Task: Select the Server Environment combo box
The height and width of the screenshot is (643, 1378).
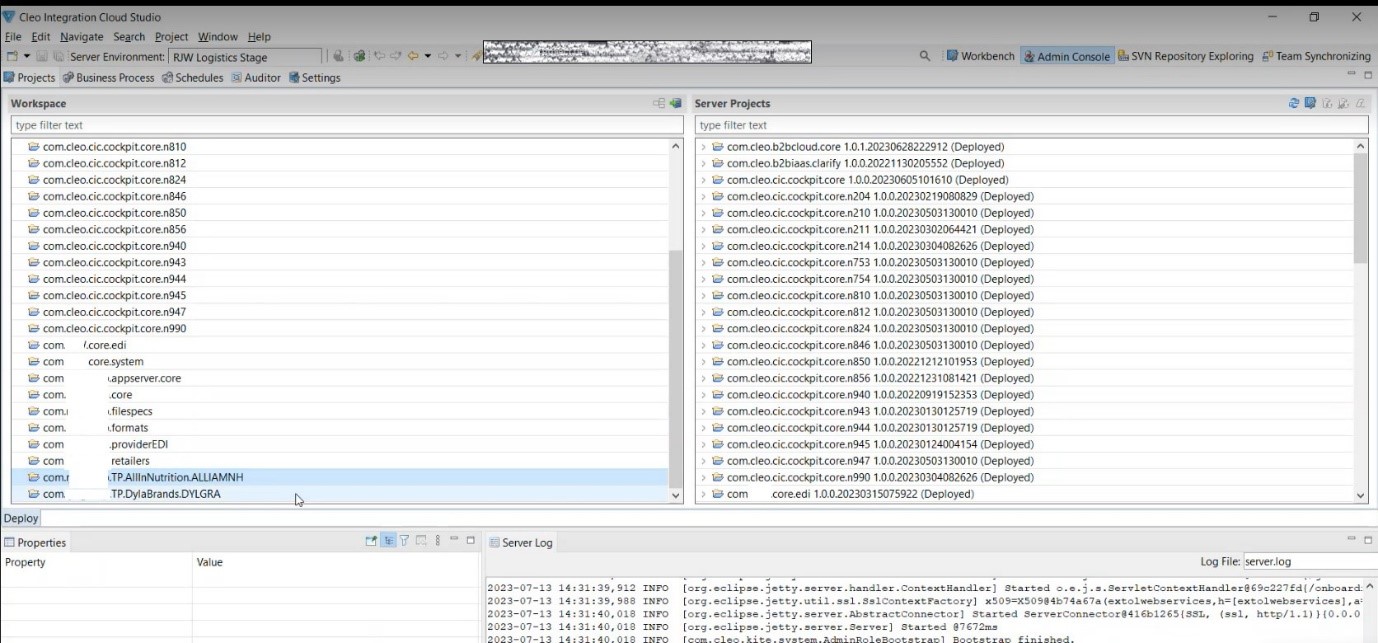Action: [245, 57]
